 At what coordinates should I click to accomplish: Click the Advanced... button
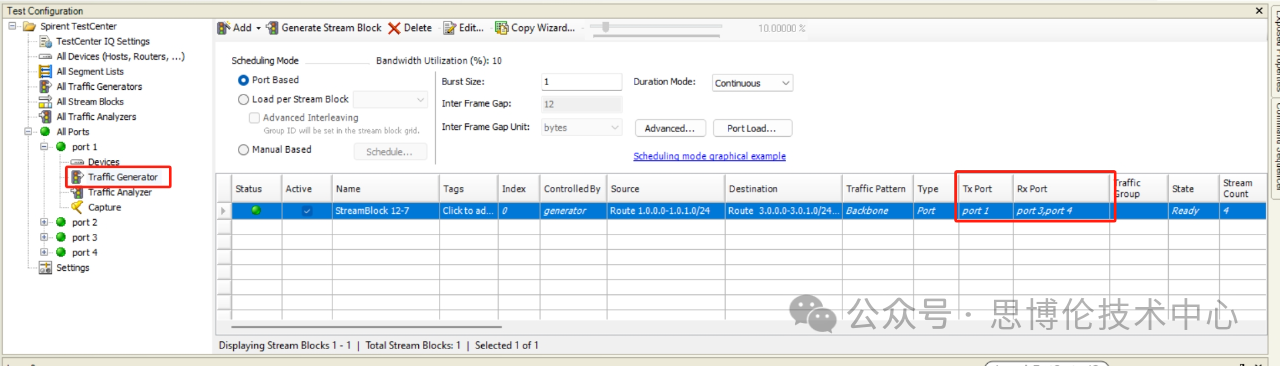(670, 128)
